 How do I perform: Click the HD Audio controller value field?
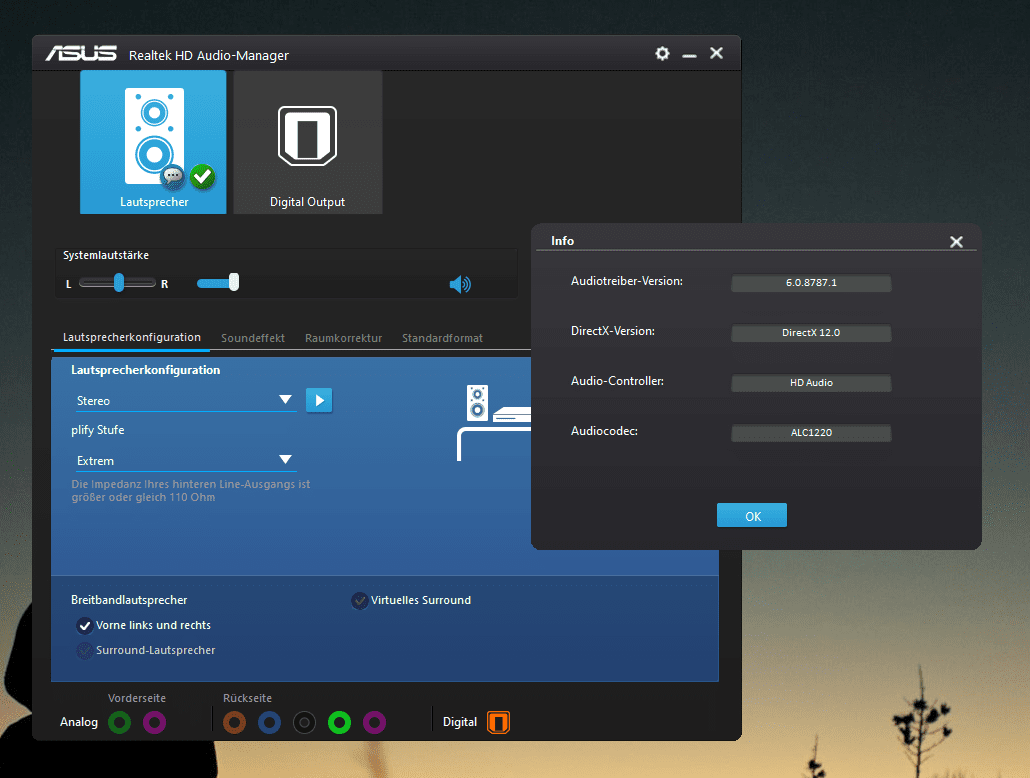click(x=811, y=382)
